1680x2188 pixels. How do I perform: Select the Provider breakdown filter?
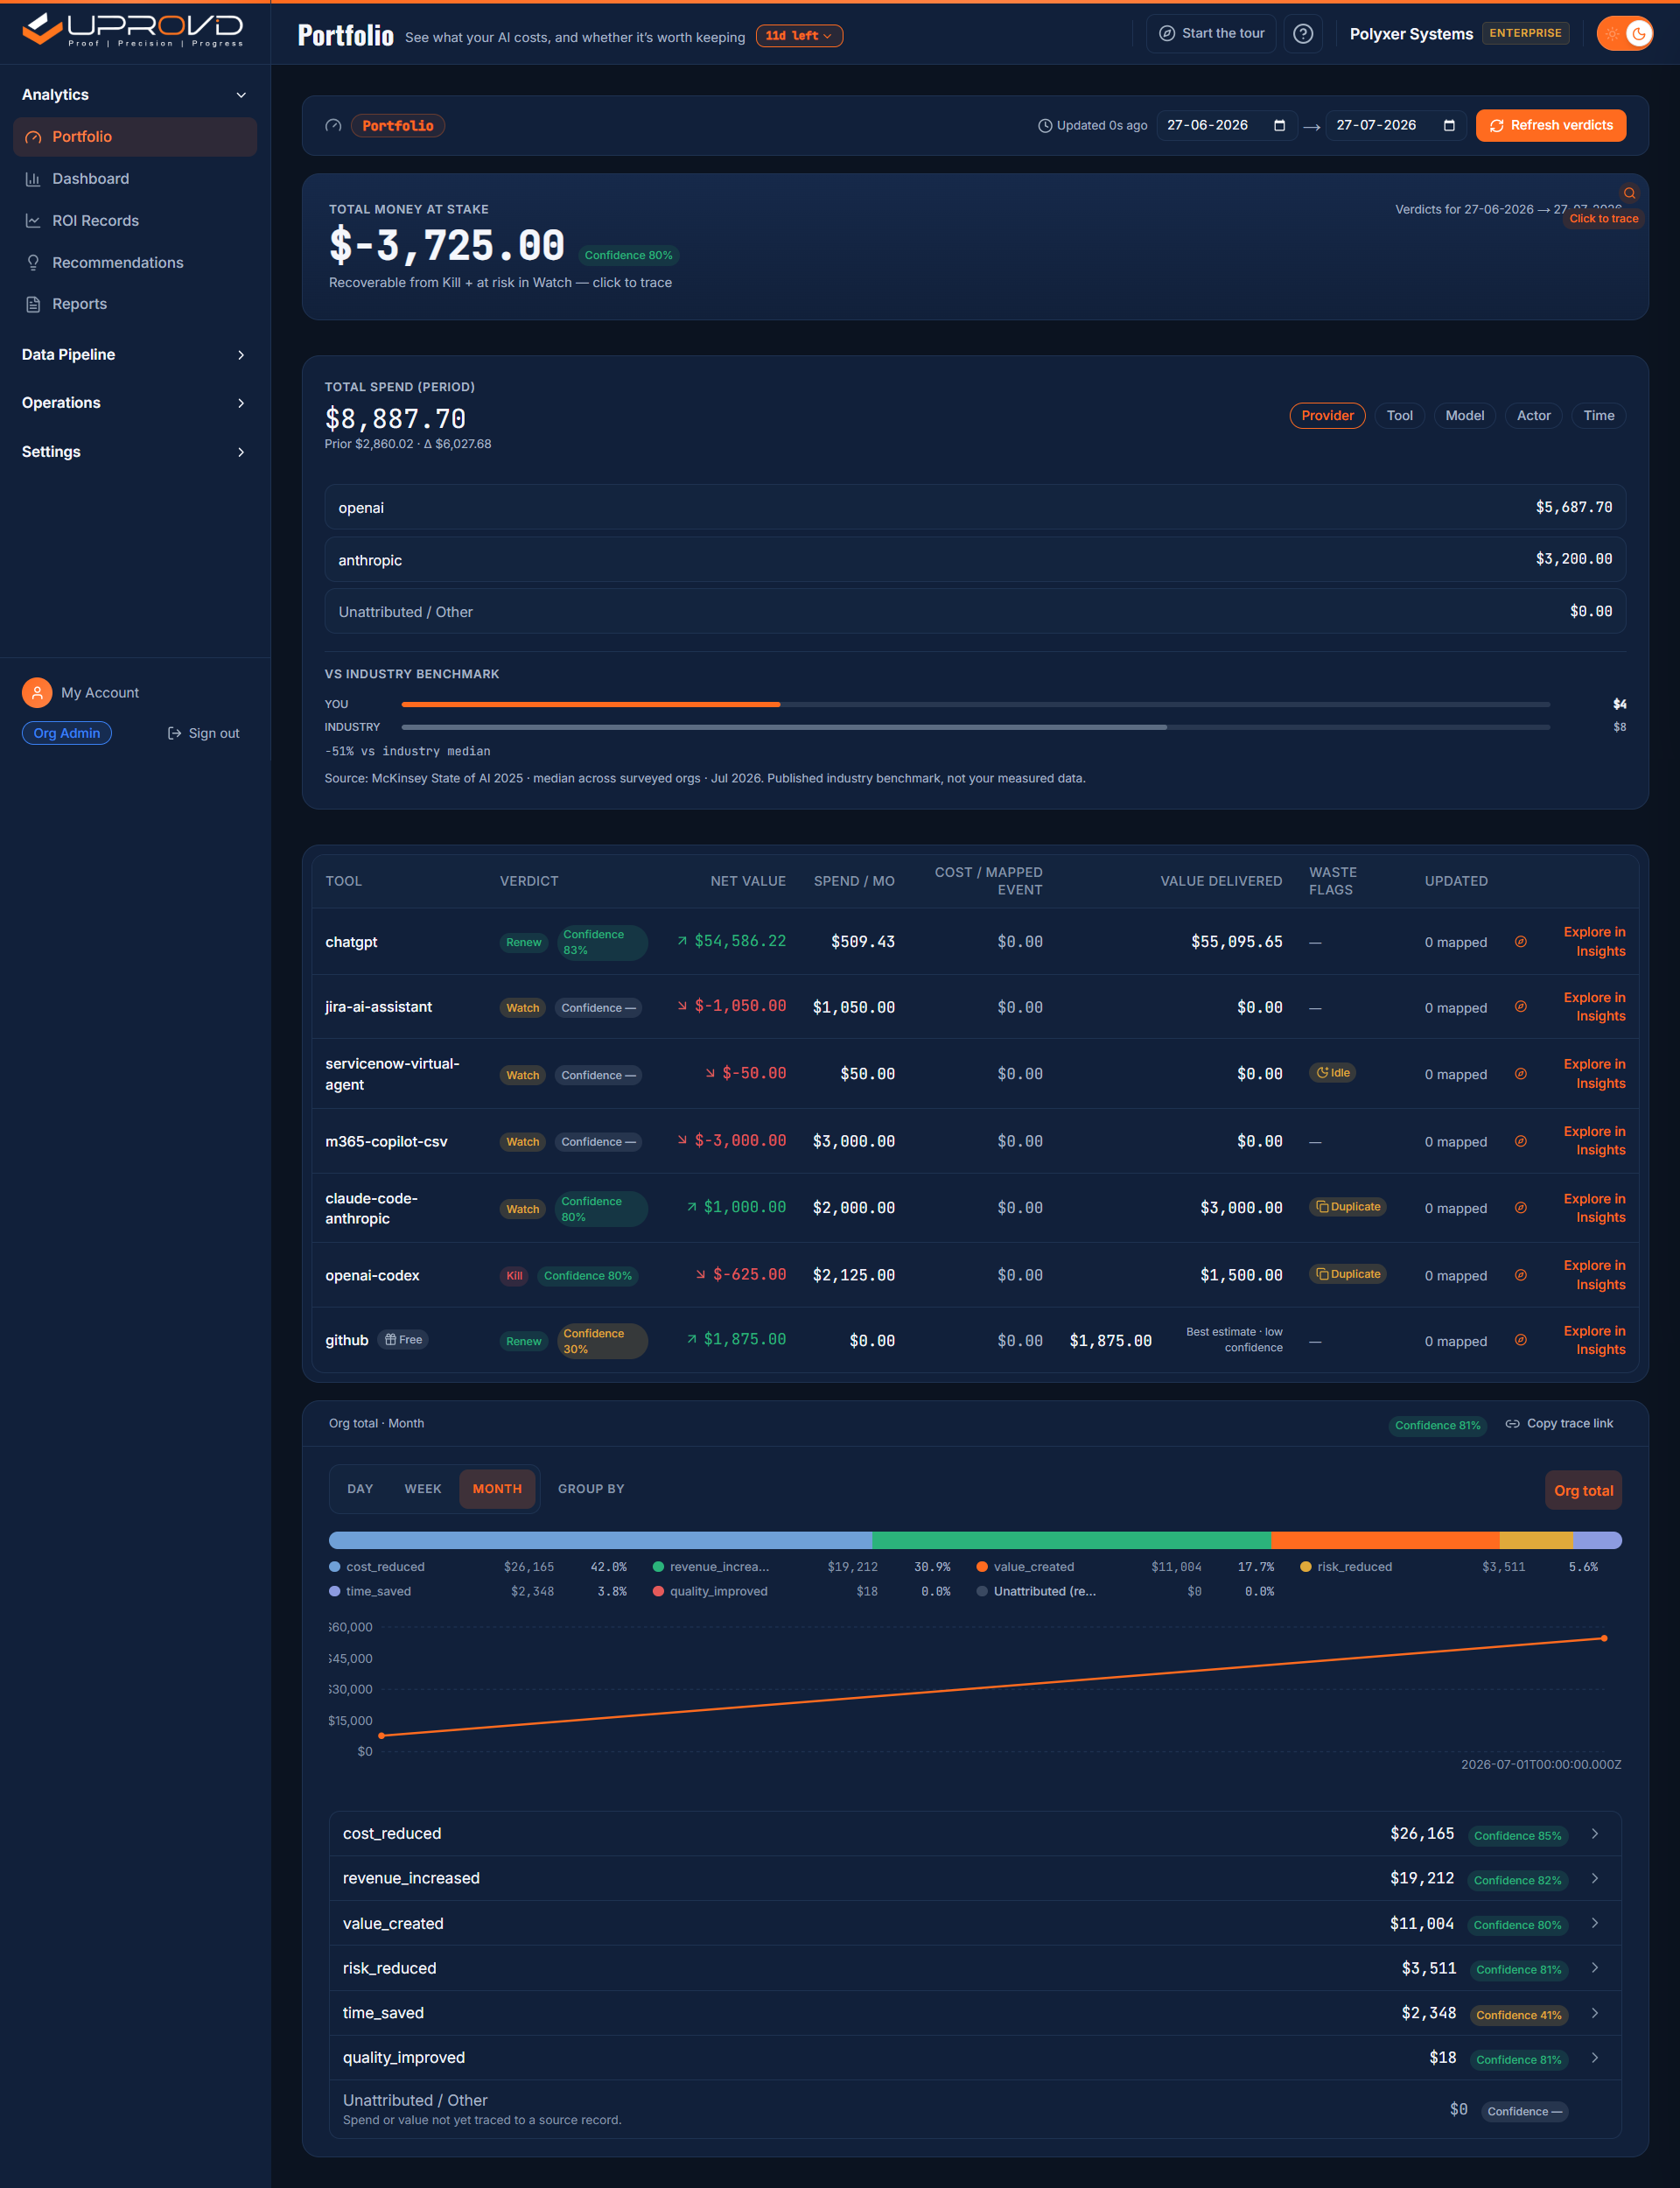1327,416
